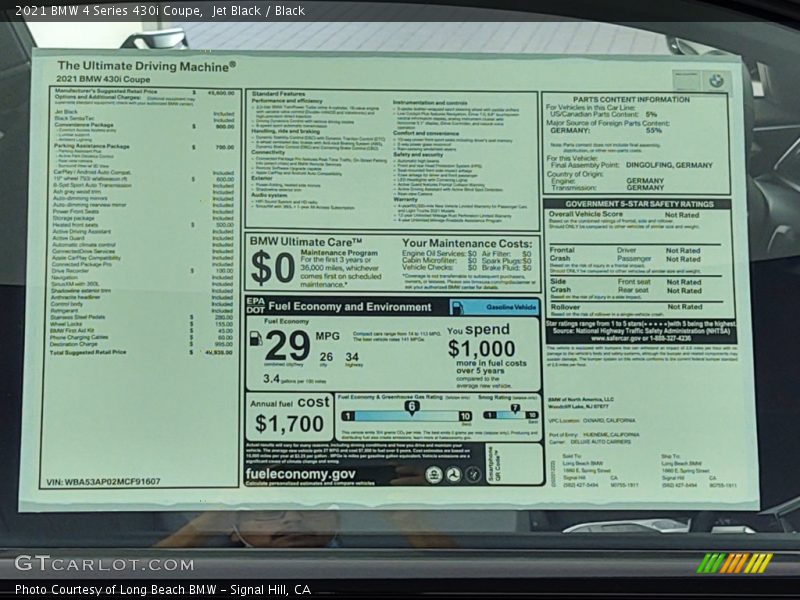Click the $1,000 fuel cost figure
This screenshot has height=600, width=800.
coord(482,349)
